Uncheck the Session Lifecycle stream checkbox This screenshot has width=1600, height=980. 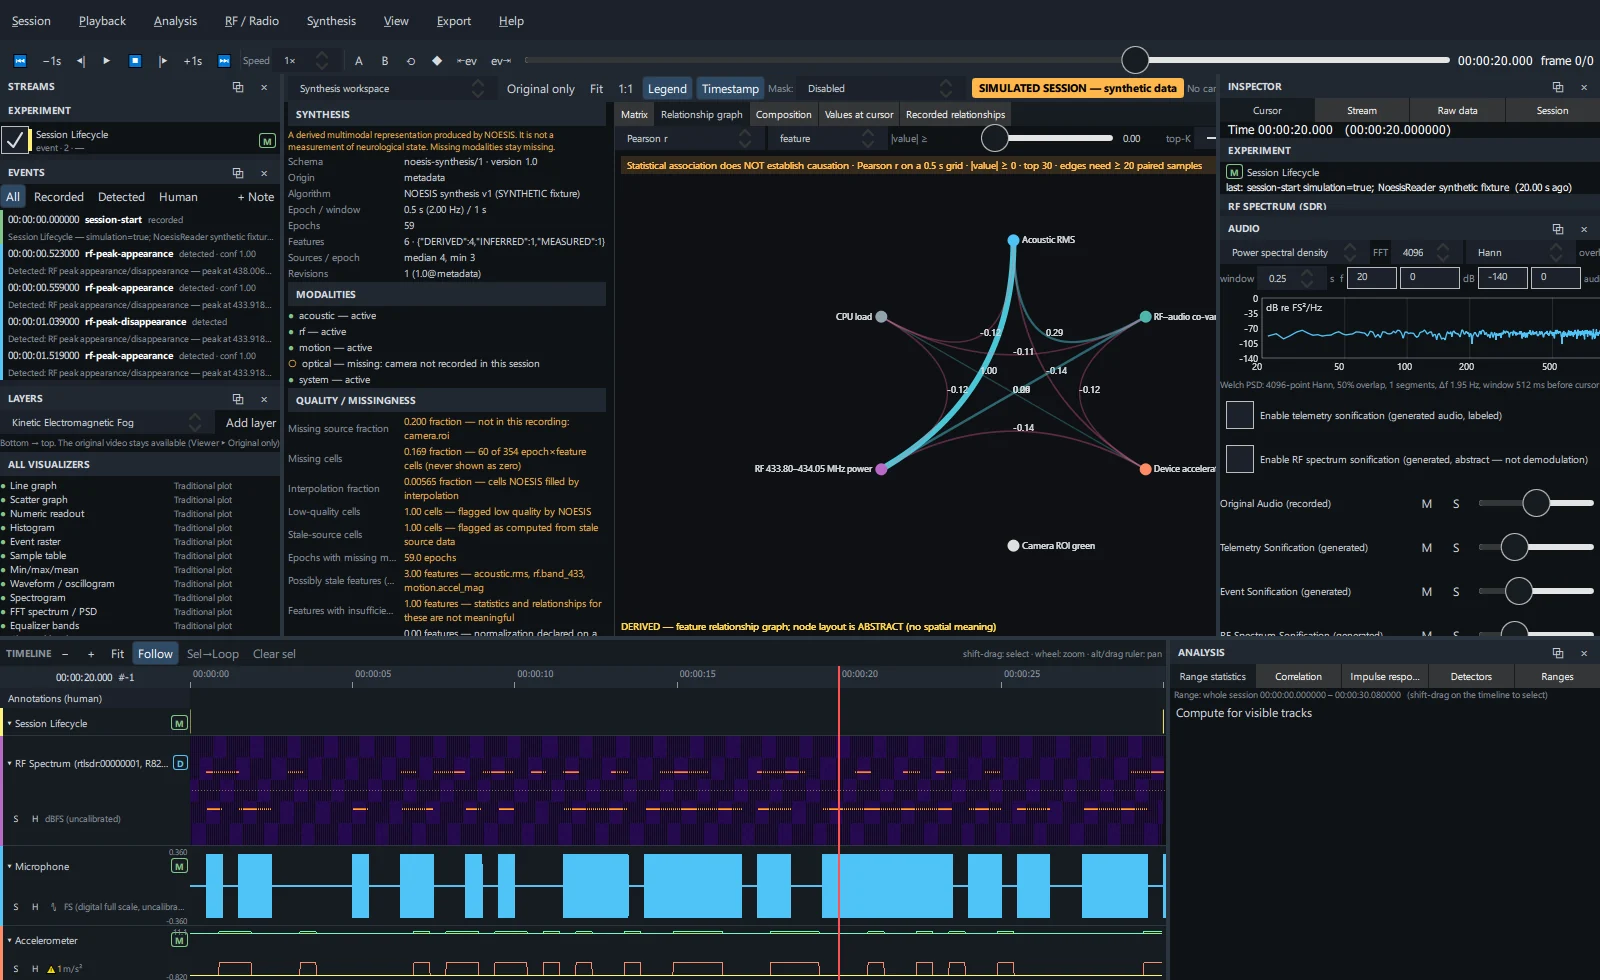[x=15, y=140]
